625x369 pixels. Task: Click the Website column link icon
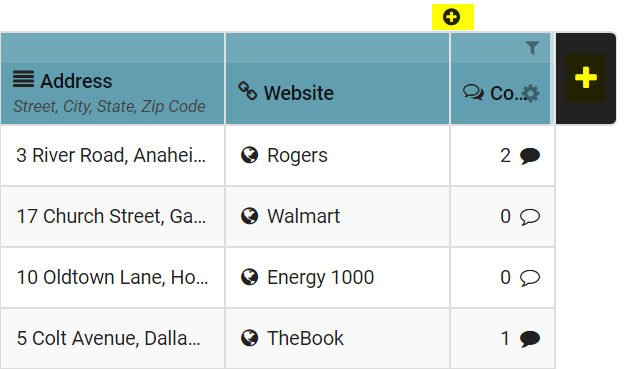[x=248, y=91]
